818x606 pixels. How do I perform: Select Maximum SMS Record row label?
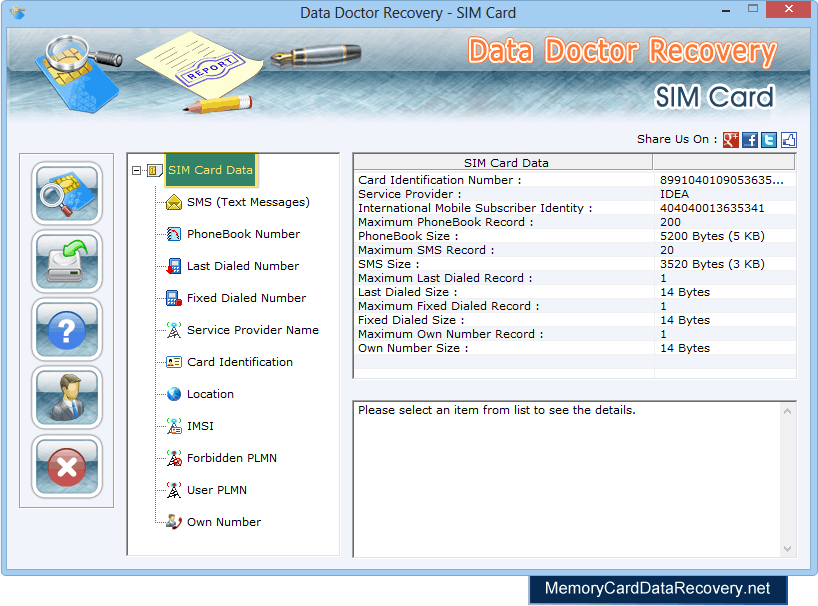pyautogui.click(x=426, y=250)
